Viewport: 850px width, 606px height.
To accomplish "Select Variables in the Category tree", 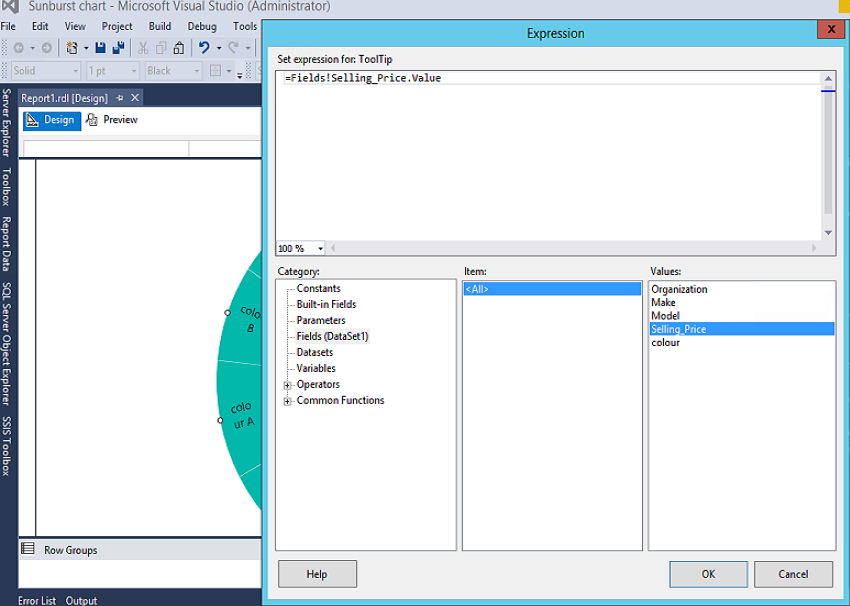I will pyautogui.click(x=316, y=368).
